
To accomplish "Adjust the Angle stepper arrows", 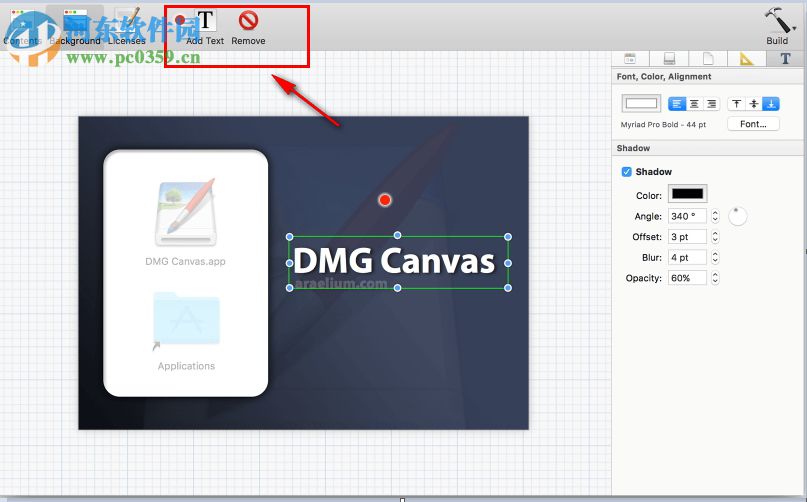I will click(715, 216).
